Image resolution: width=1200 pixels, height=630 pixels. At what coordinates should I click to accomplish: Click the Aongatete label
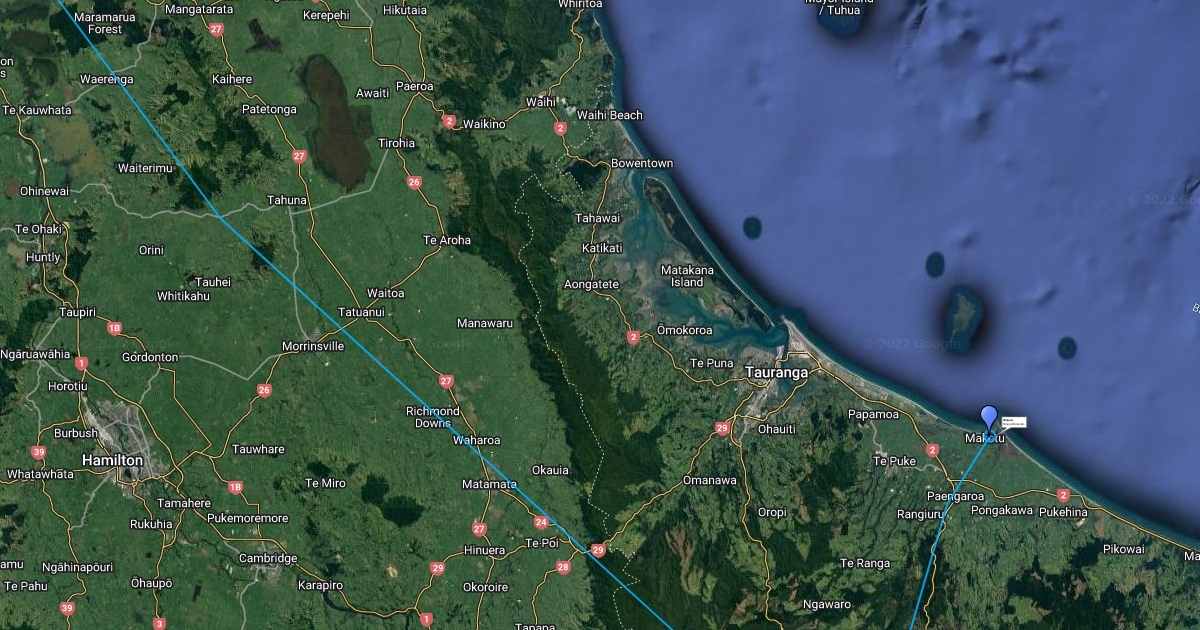click(591, 285)
